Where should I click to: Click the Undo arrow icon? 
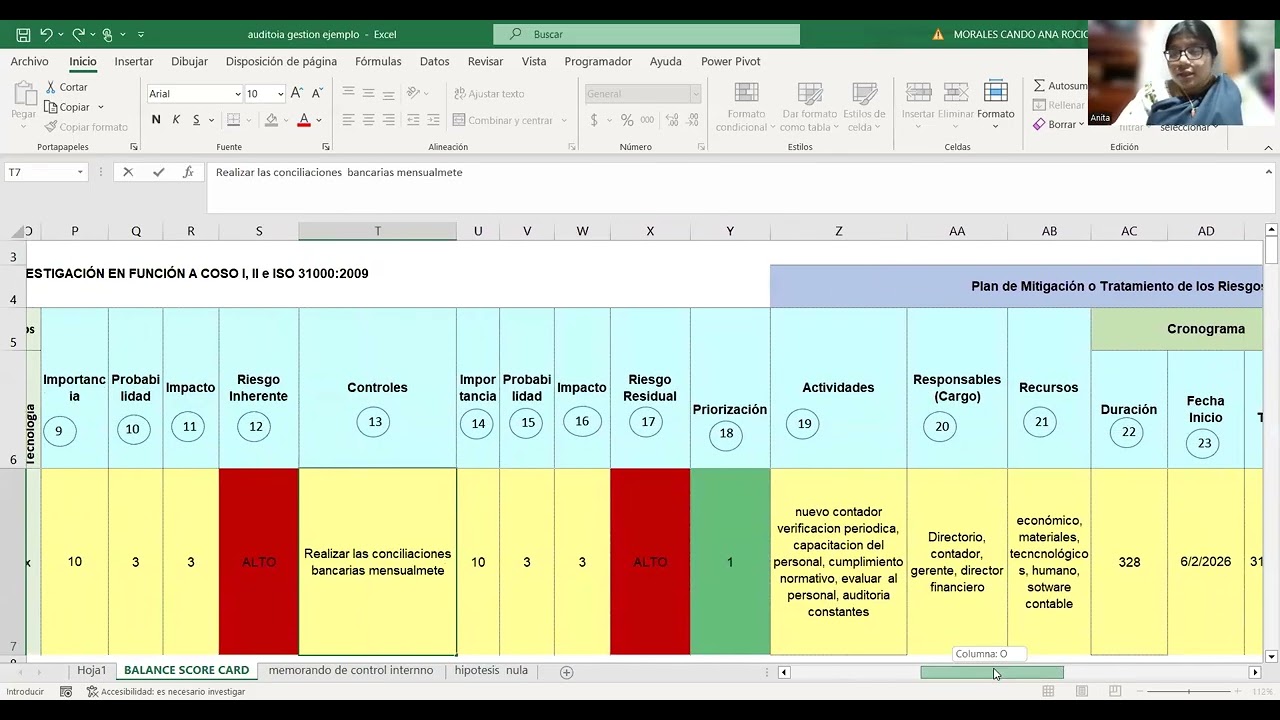coord(46,34)
